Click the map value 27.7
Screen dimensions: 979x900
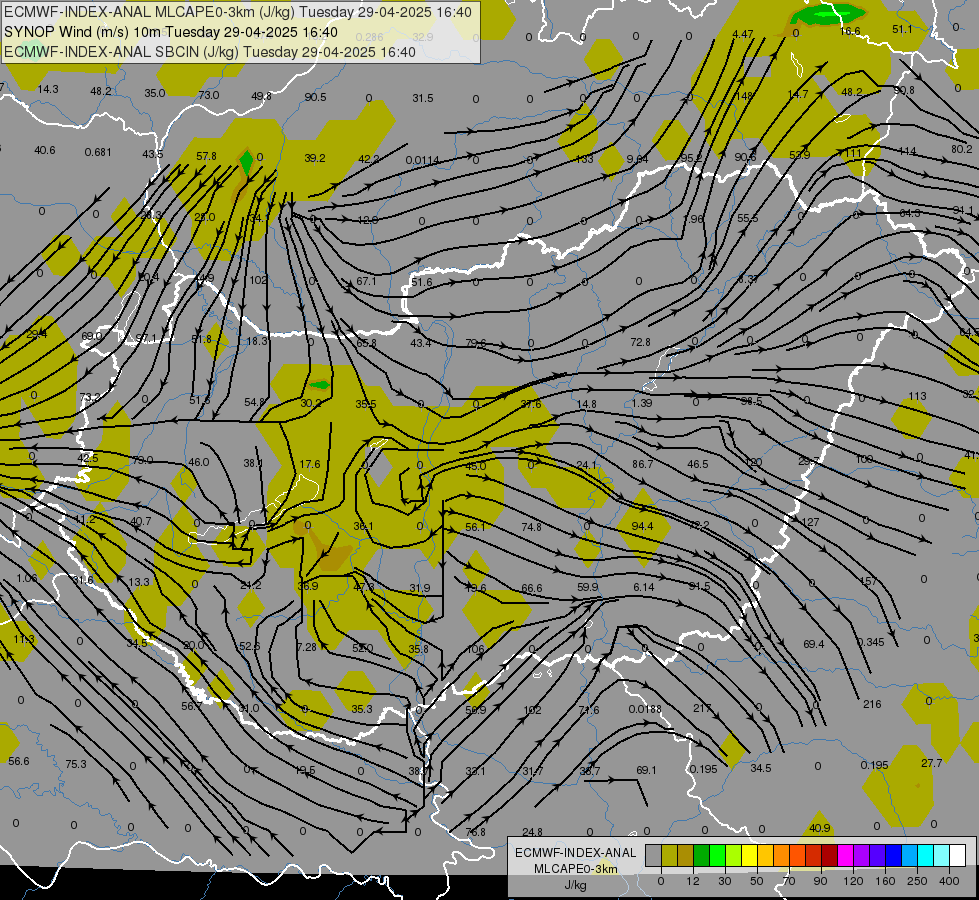(x=931, y=763)
